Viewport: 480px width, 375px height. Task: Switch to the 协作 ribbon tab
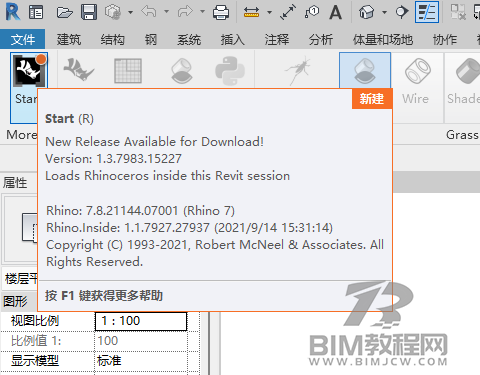coord(445,40)
